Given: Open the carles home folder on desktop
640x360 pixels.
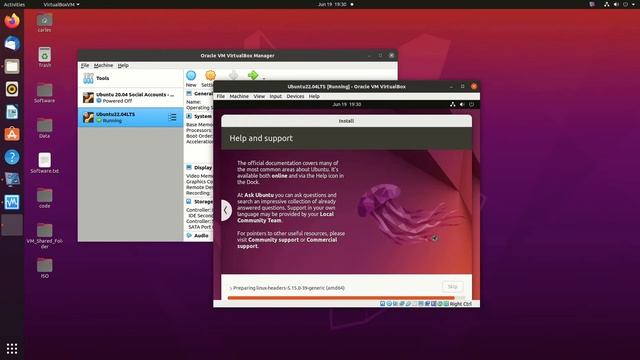Looking at the screenshot, I should (x=44, y=22).
